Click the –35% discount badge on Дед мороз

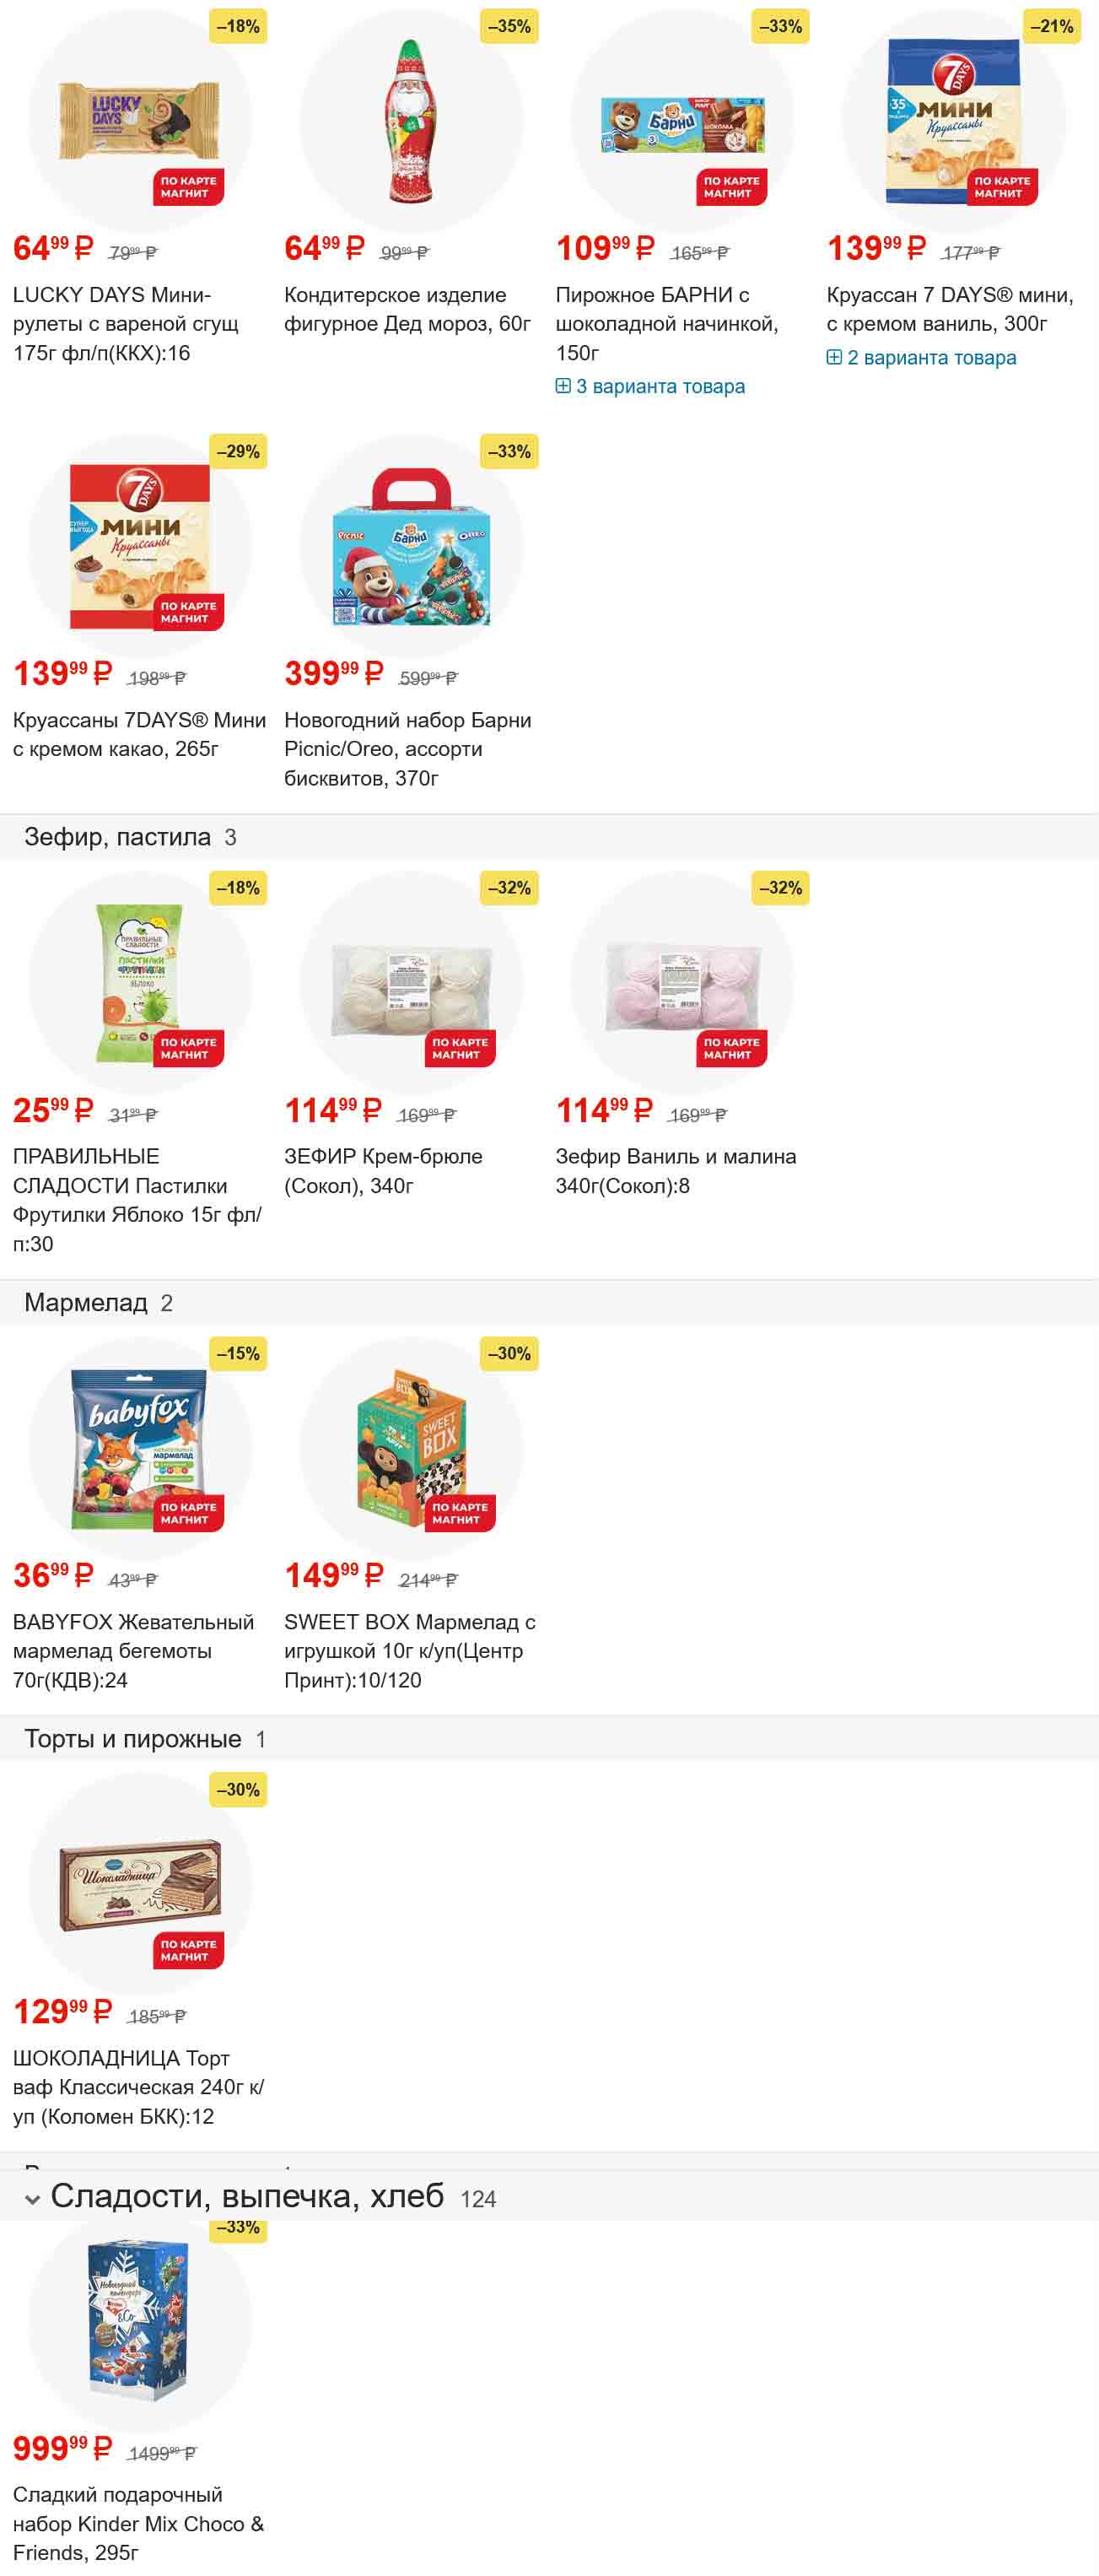(x=508, y=27)
